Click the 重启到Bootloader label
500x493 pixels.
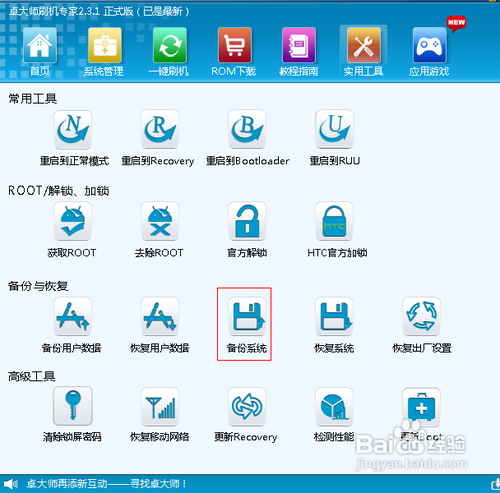247,161
